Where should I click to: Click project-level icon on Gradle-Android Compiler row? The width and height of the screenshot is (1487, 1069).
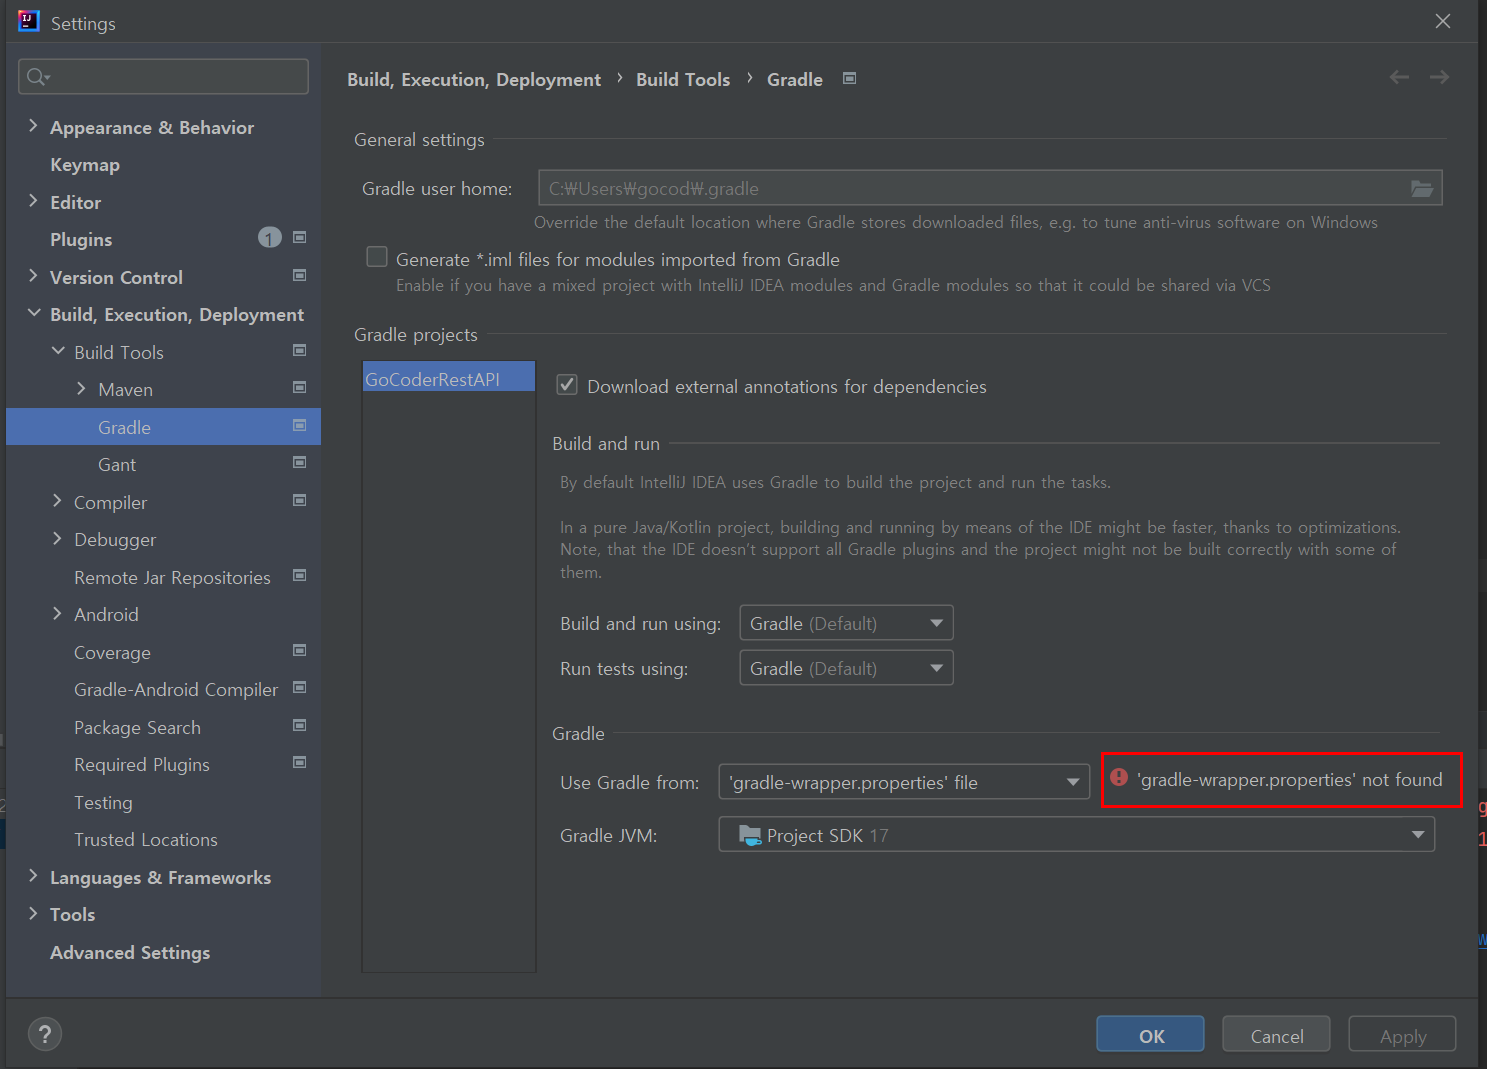(299, 687)
